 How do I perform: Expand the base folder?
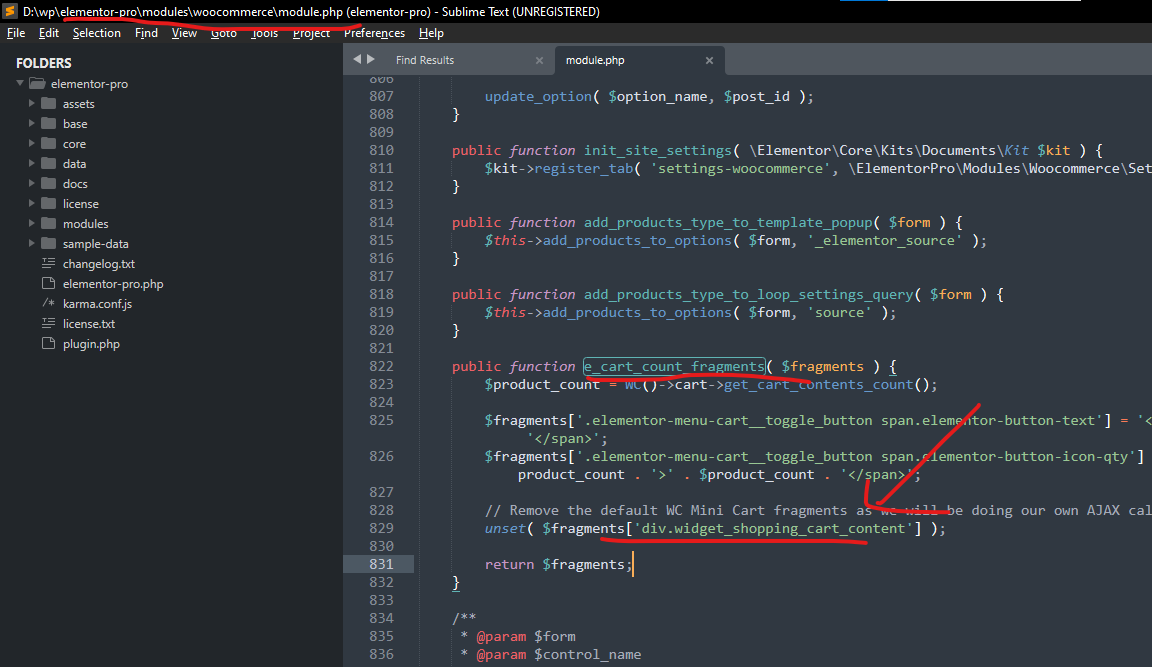point(32,123)
